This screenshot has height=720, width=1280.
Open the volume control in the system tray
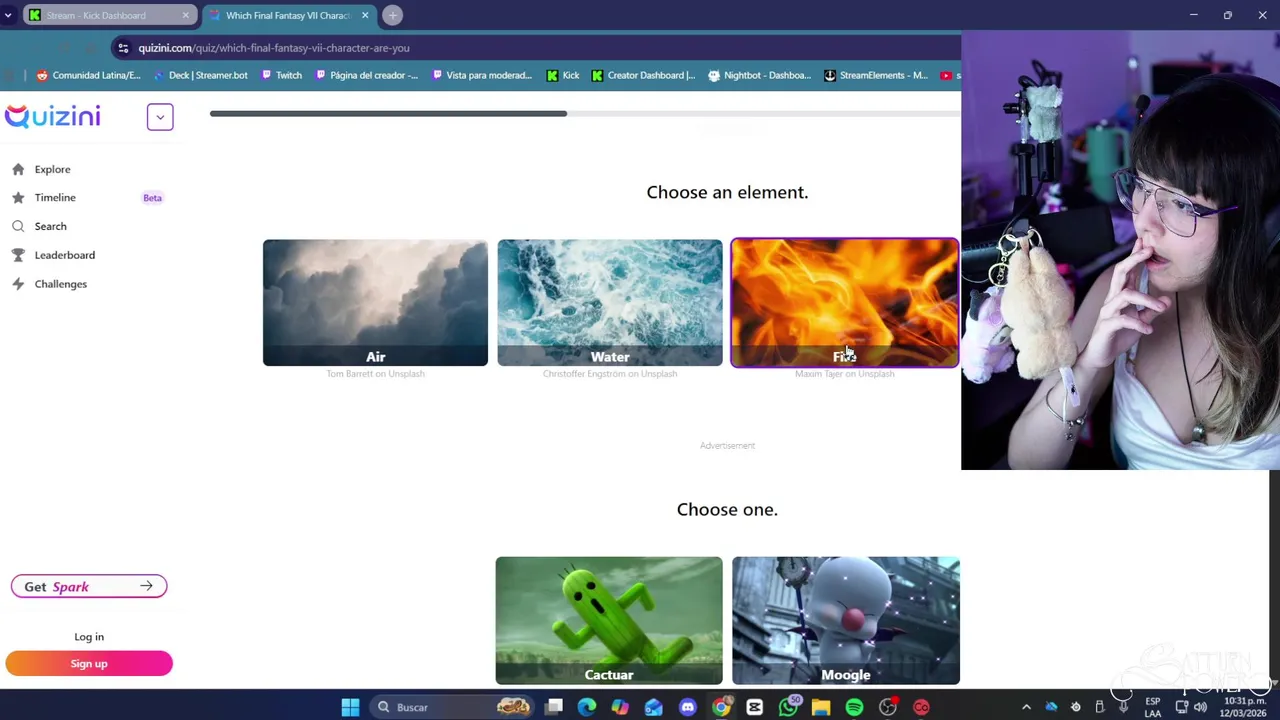point(1200,707)
